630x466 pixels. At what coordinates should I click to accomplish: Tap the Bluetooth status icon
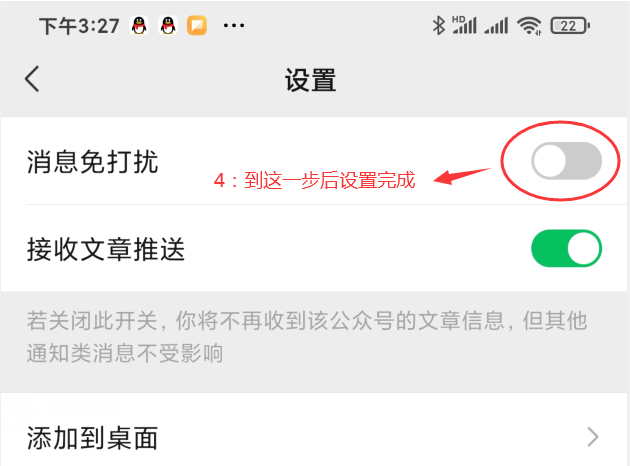pos(439,26)
